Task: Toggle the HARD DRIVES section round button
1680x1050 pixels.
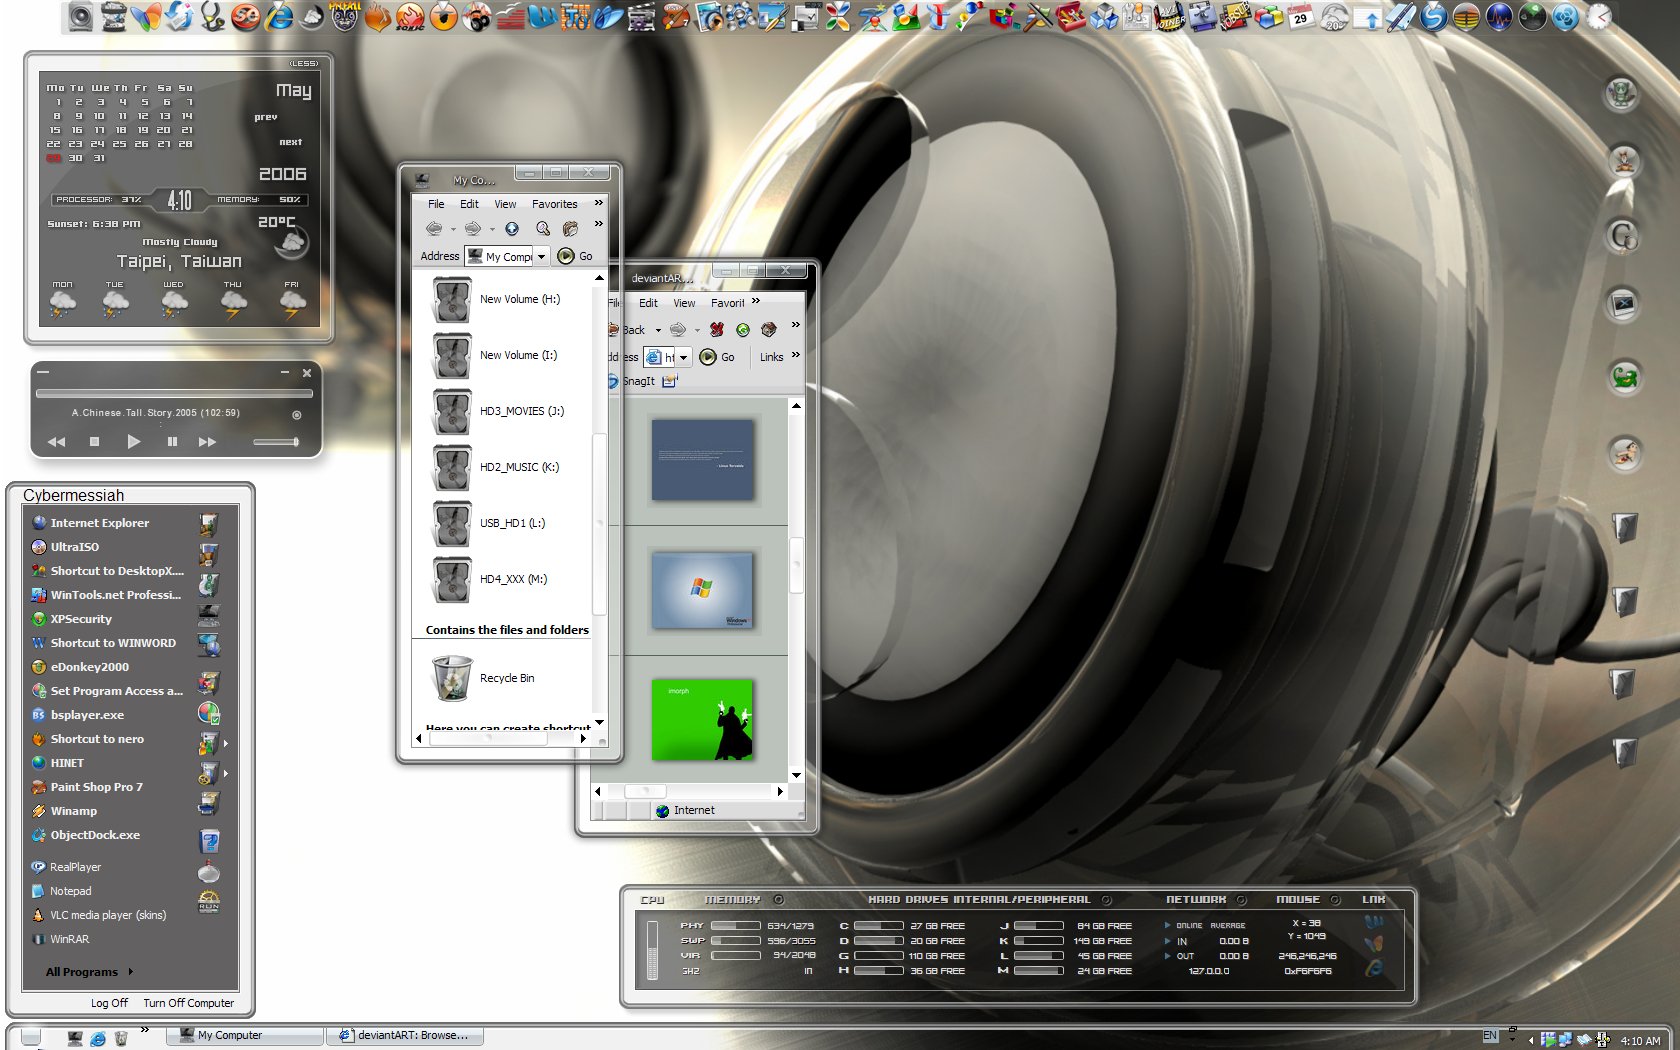Action: (x=1107, y=900)
